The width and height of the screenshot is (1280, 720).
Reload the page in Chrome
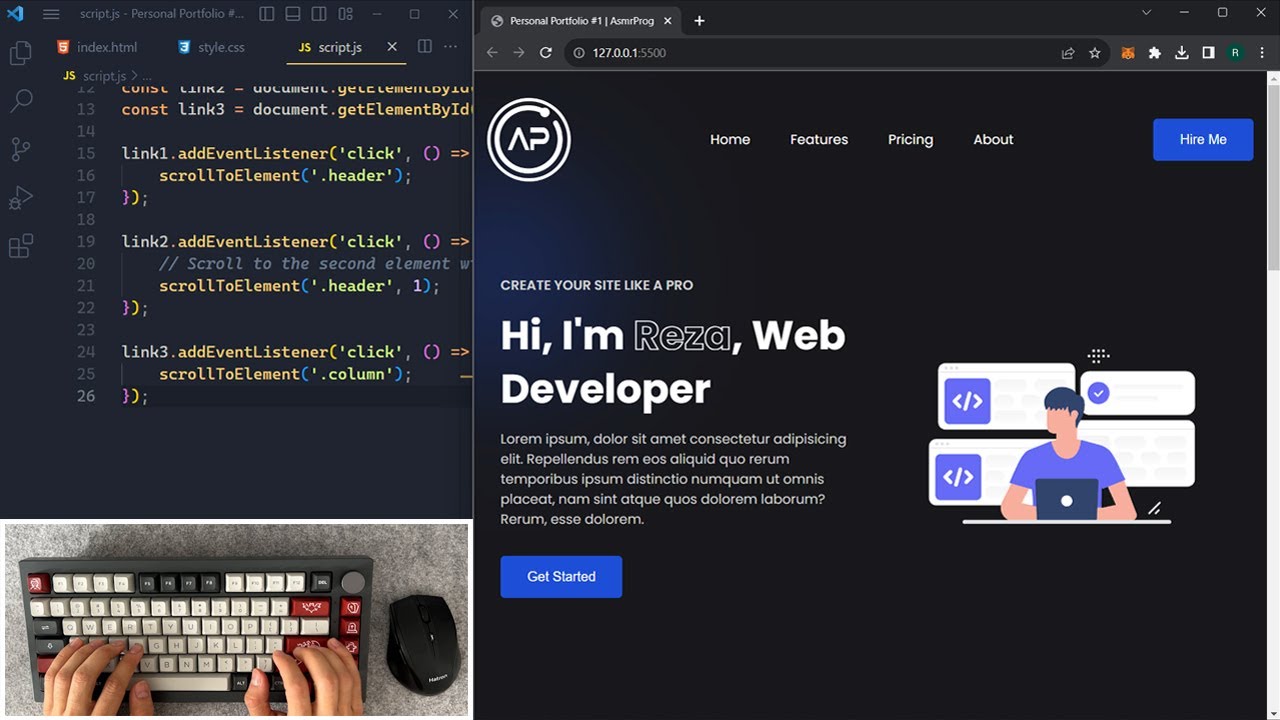(x=546, y=53)
